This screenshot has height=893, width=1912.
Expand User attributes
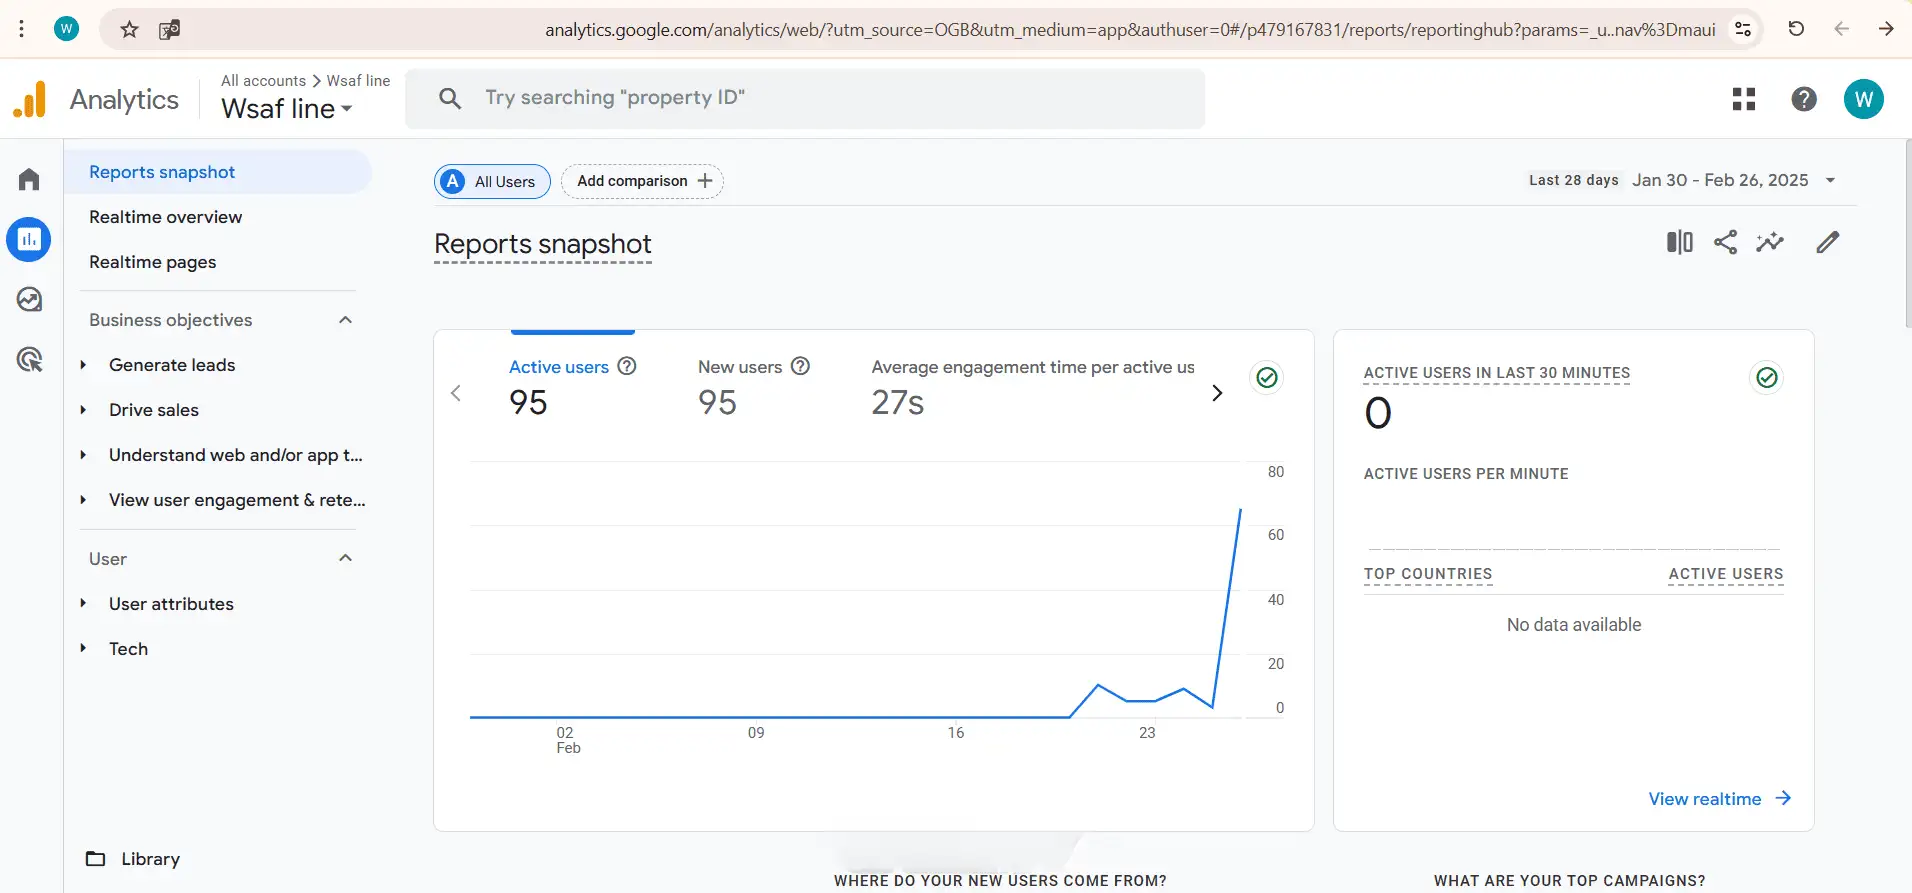pyautogui.click(x=83, y=604)
